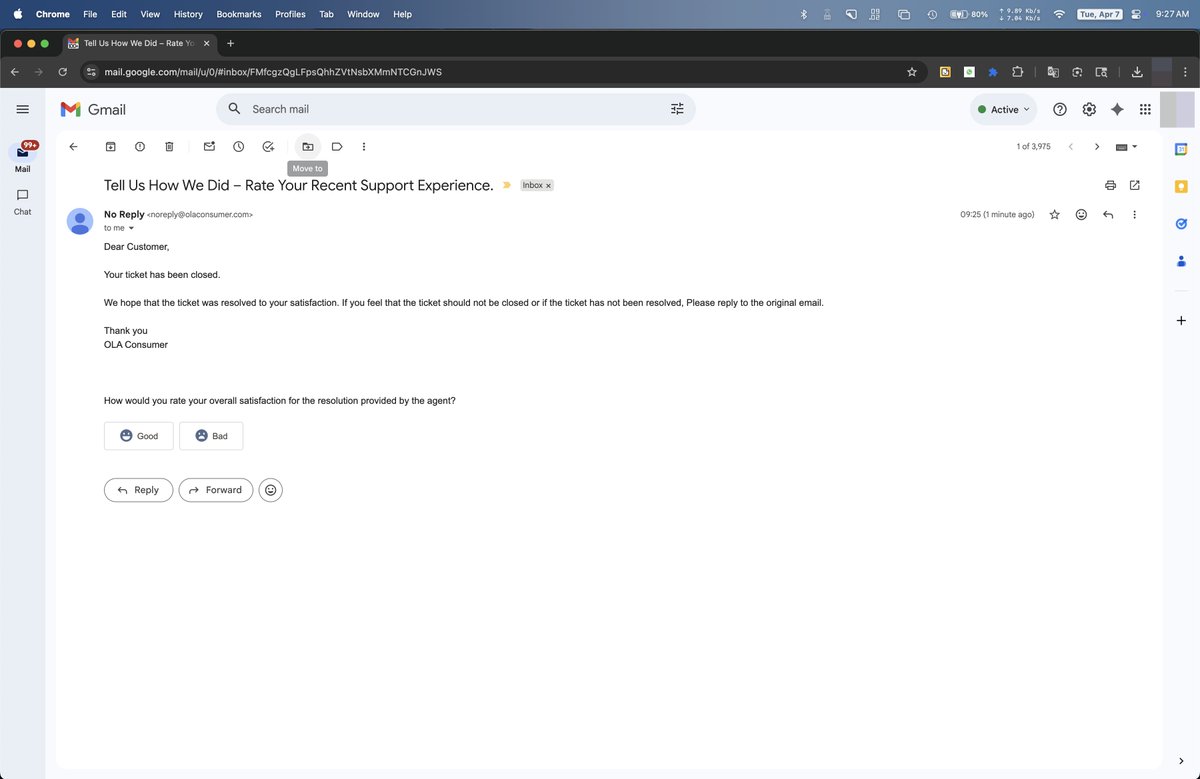
Task: Open the Contacts side panel
Action: pyautogui.click(x=1181, y=261)
